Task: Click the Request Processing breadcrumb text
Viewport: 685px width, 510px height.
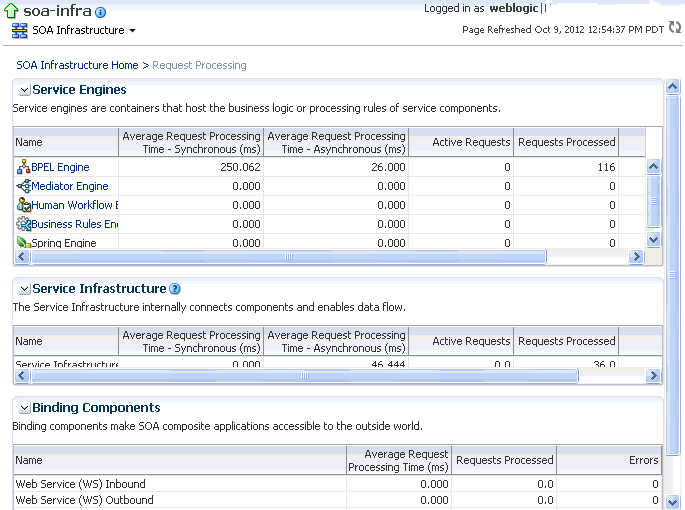Action: point(199,65)
